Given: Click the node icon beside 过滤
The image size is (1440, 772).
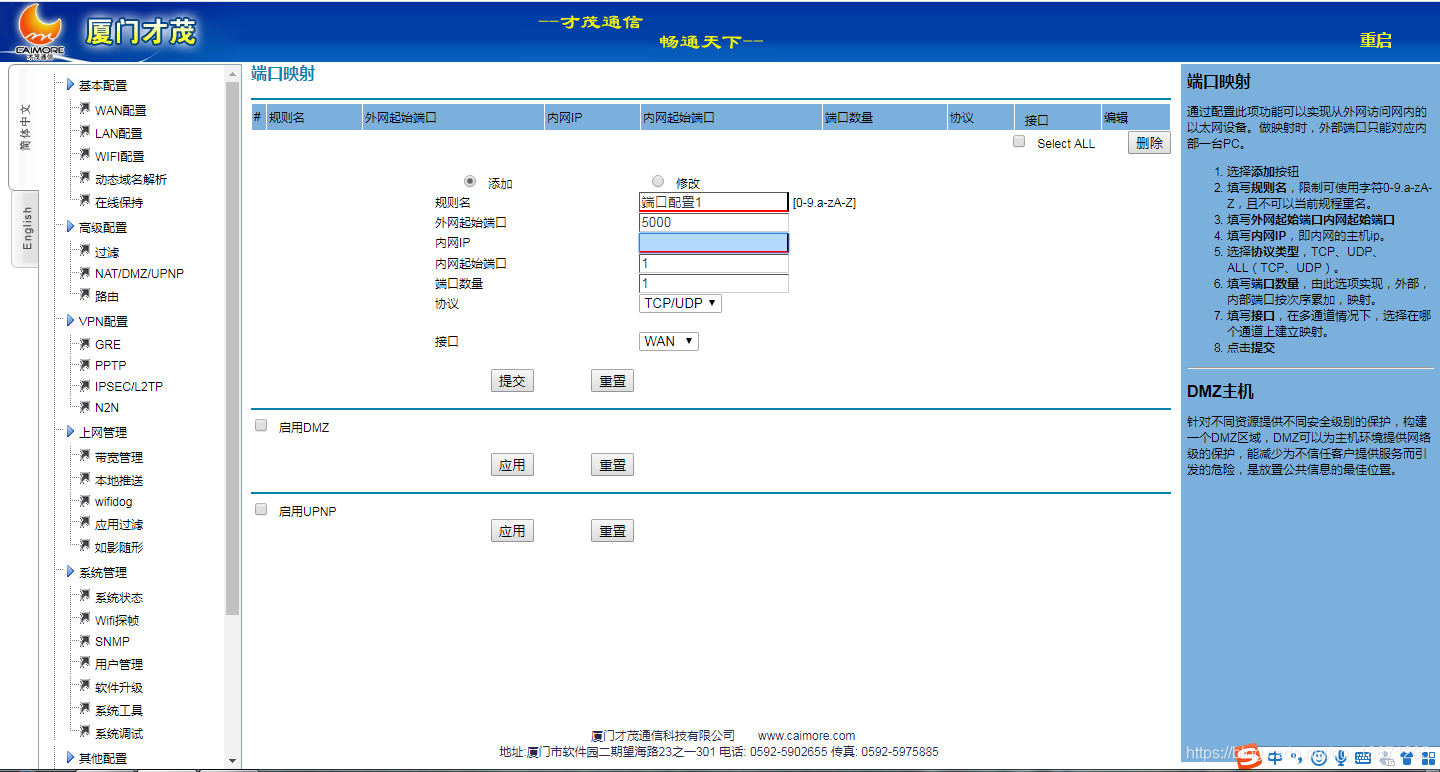Looking at the screenshot, I should [85, 251].
